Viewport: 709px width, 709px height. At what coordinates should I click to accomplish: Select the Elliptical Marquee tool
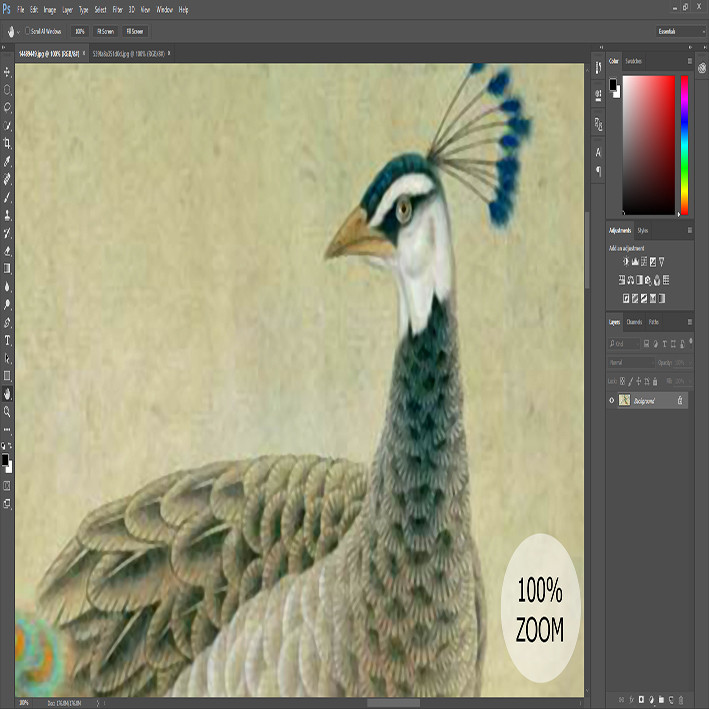pyautogui.click(x=7, y=90)
